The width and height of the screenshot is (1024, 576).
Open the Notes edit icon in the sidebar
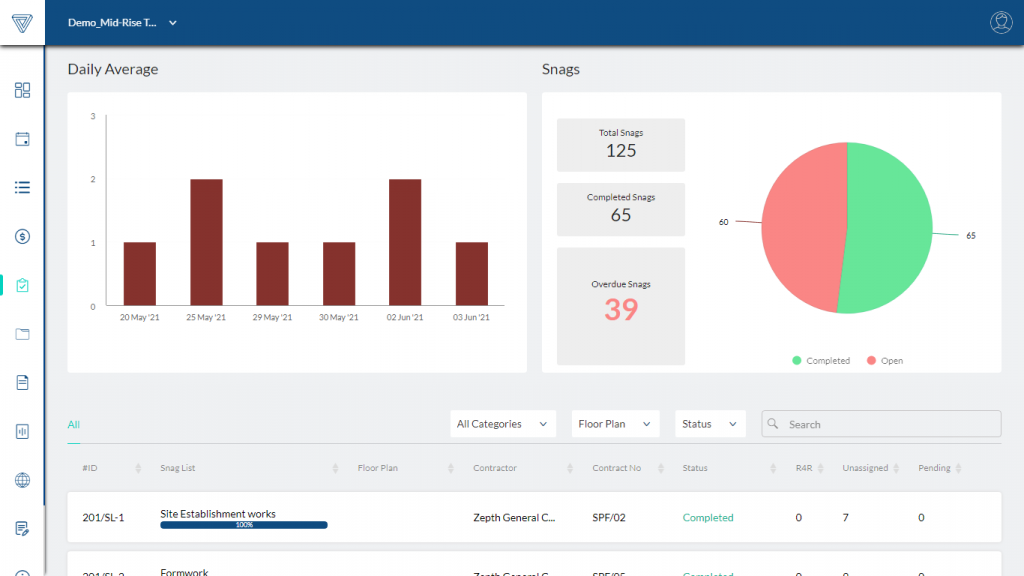(22, 529)
